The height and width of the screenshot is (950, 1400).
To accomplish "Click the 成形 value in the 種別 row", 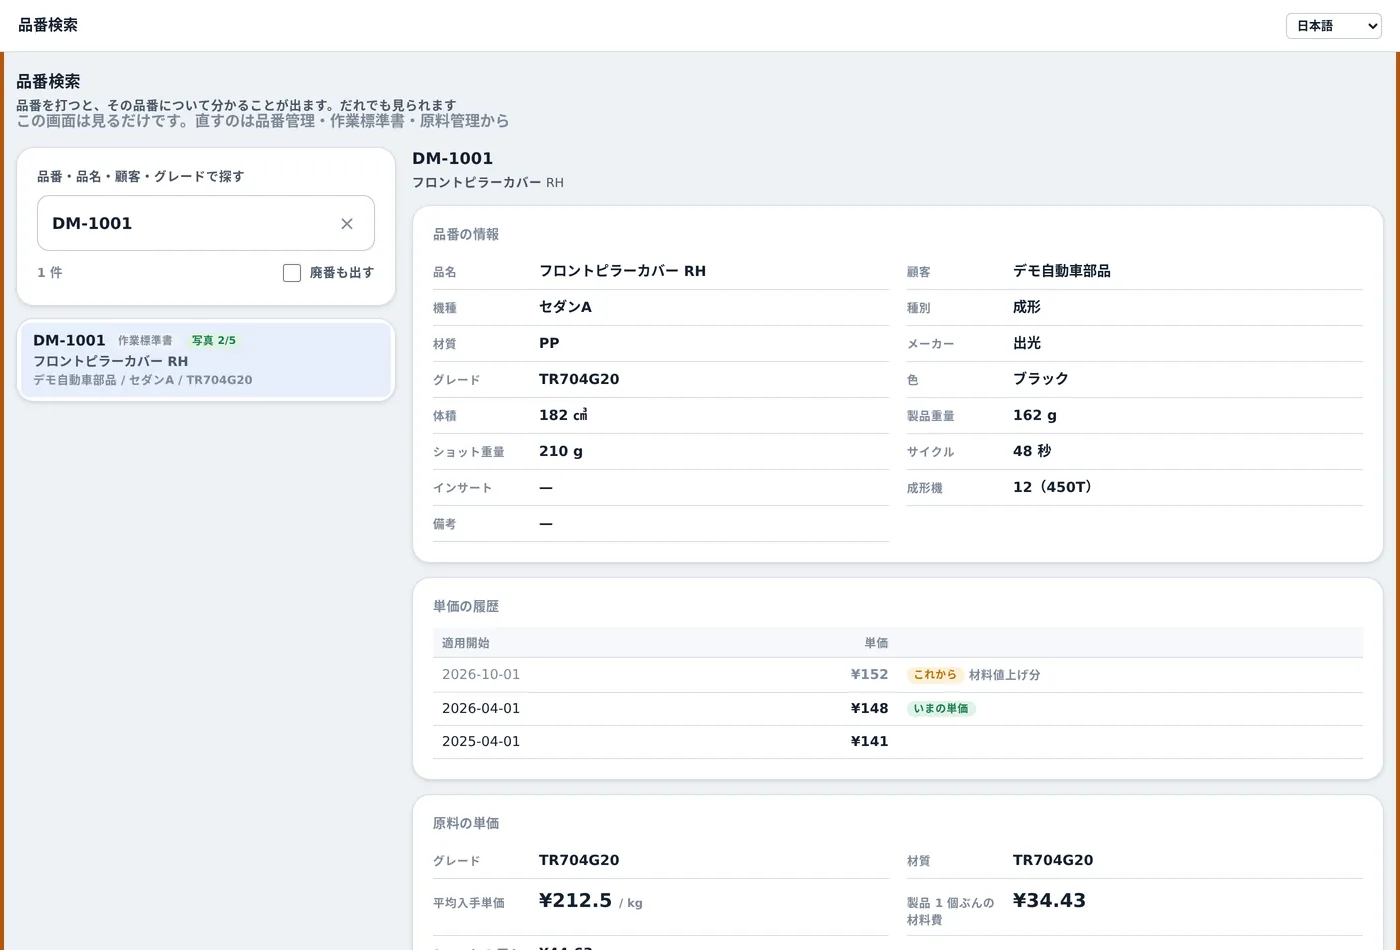I will pos(1027,307).
